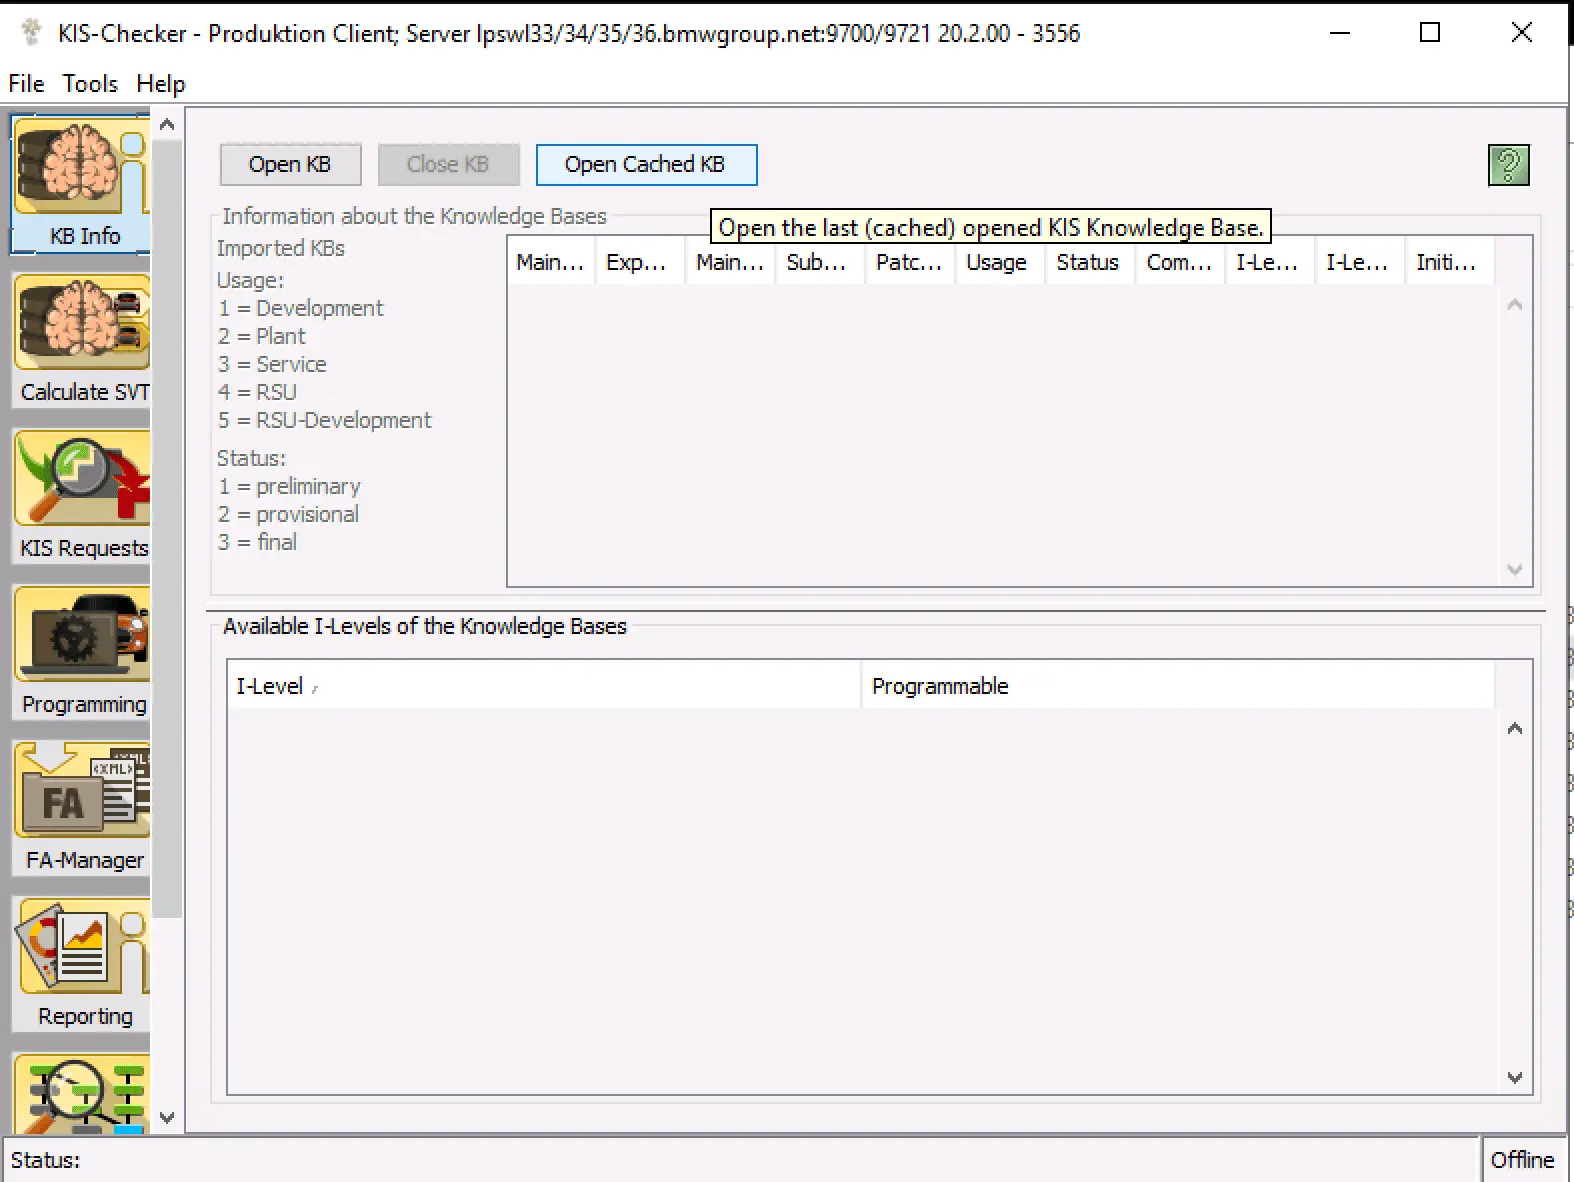Click Imported KBs table scroll-down arrow
1574x1182 pixels.
click(x=1514, y=569)
